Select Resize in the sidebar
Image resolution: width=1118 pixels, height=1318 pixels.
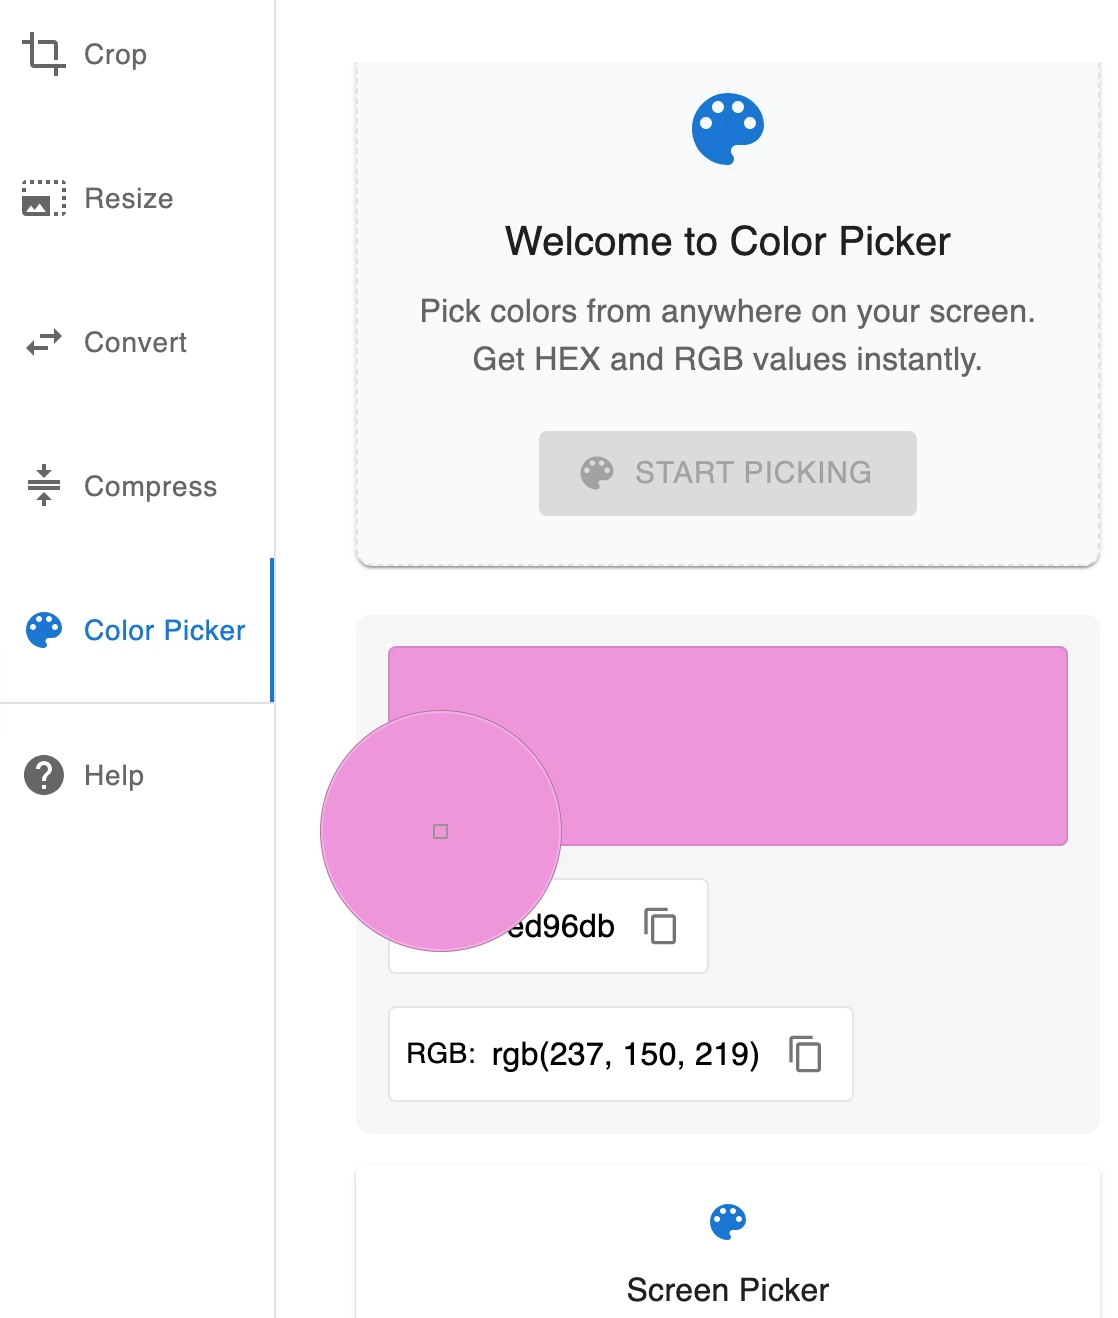(x=136, y=198)
